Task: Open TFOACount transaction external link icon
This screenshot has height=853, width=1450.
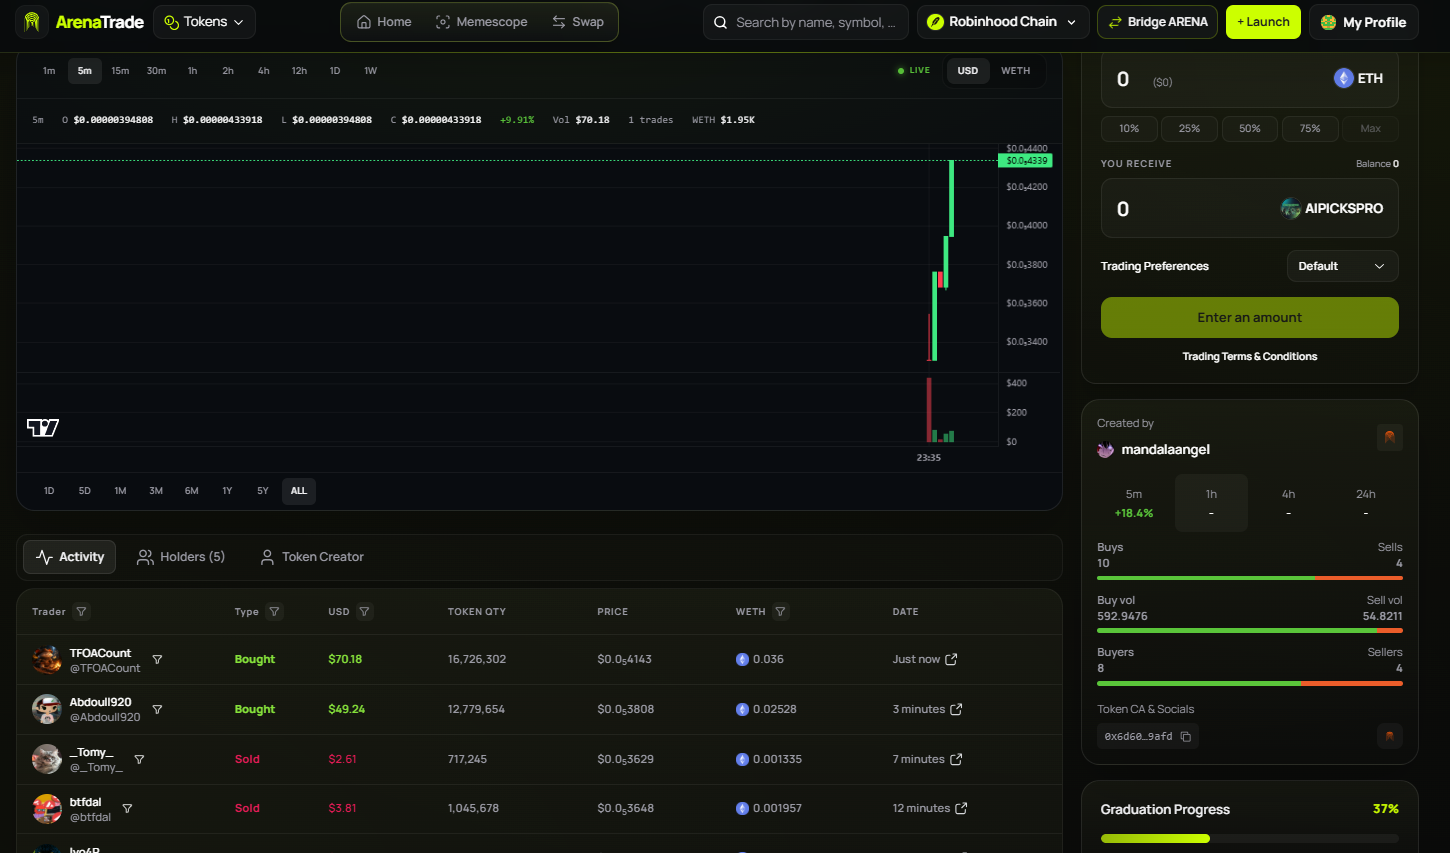Action: pos(951,659)
